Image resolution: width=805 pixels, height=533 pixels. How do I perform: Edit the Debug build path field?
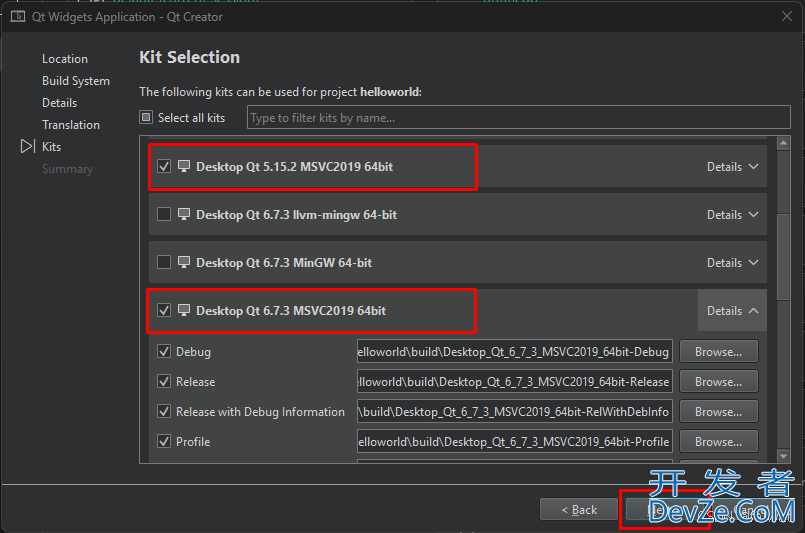514,352
